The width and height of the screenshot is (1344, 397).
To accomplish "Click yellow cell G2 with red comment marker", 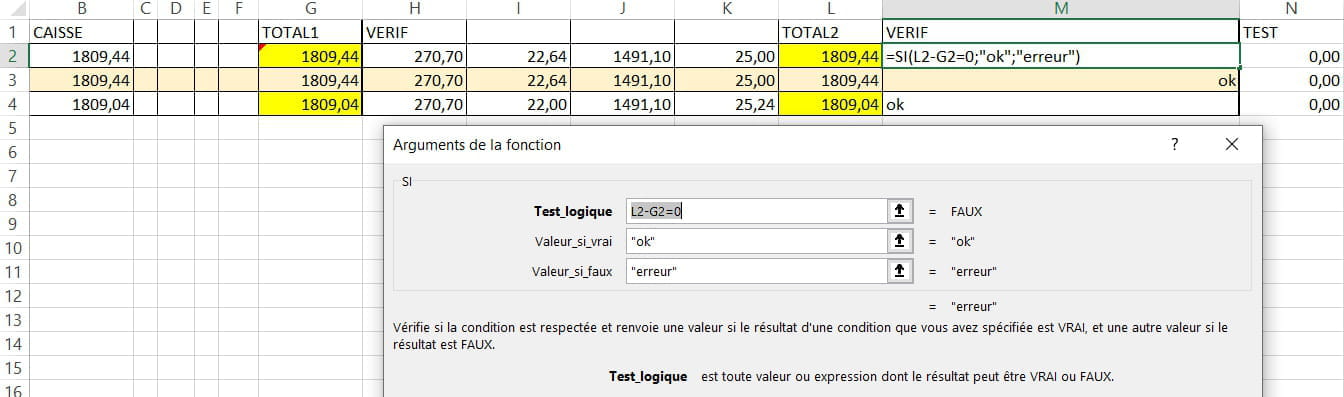I will point(310,56).
